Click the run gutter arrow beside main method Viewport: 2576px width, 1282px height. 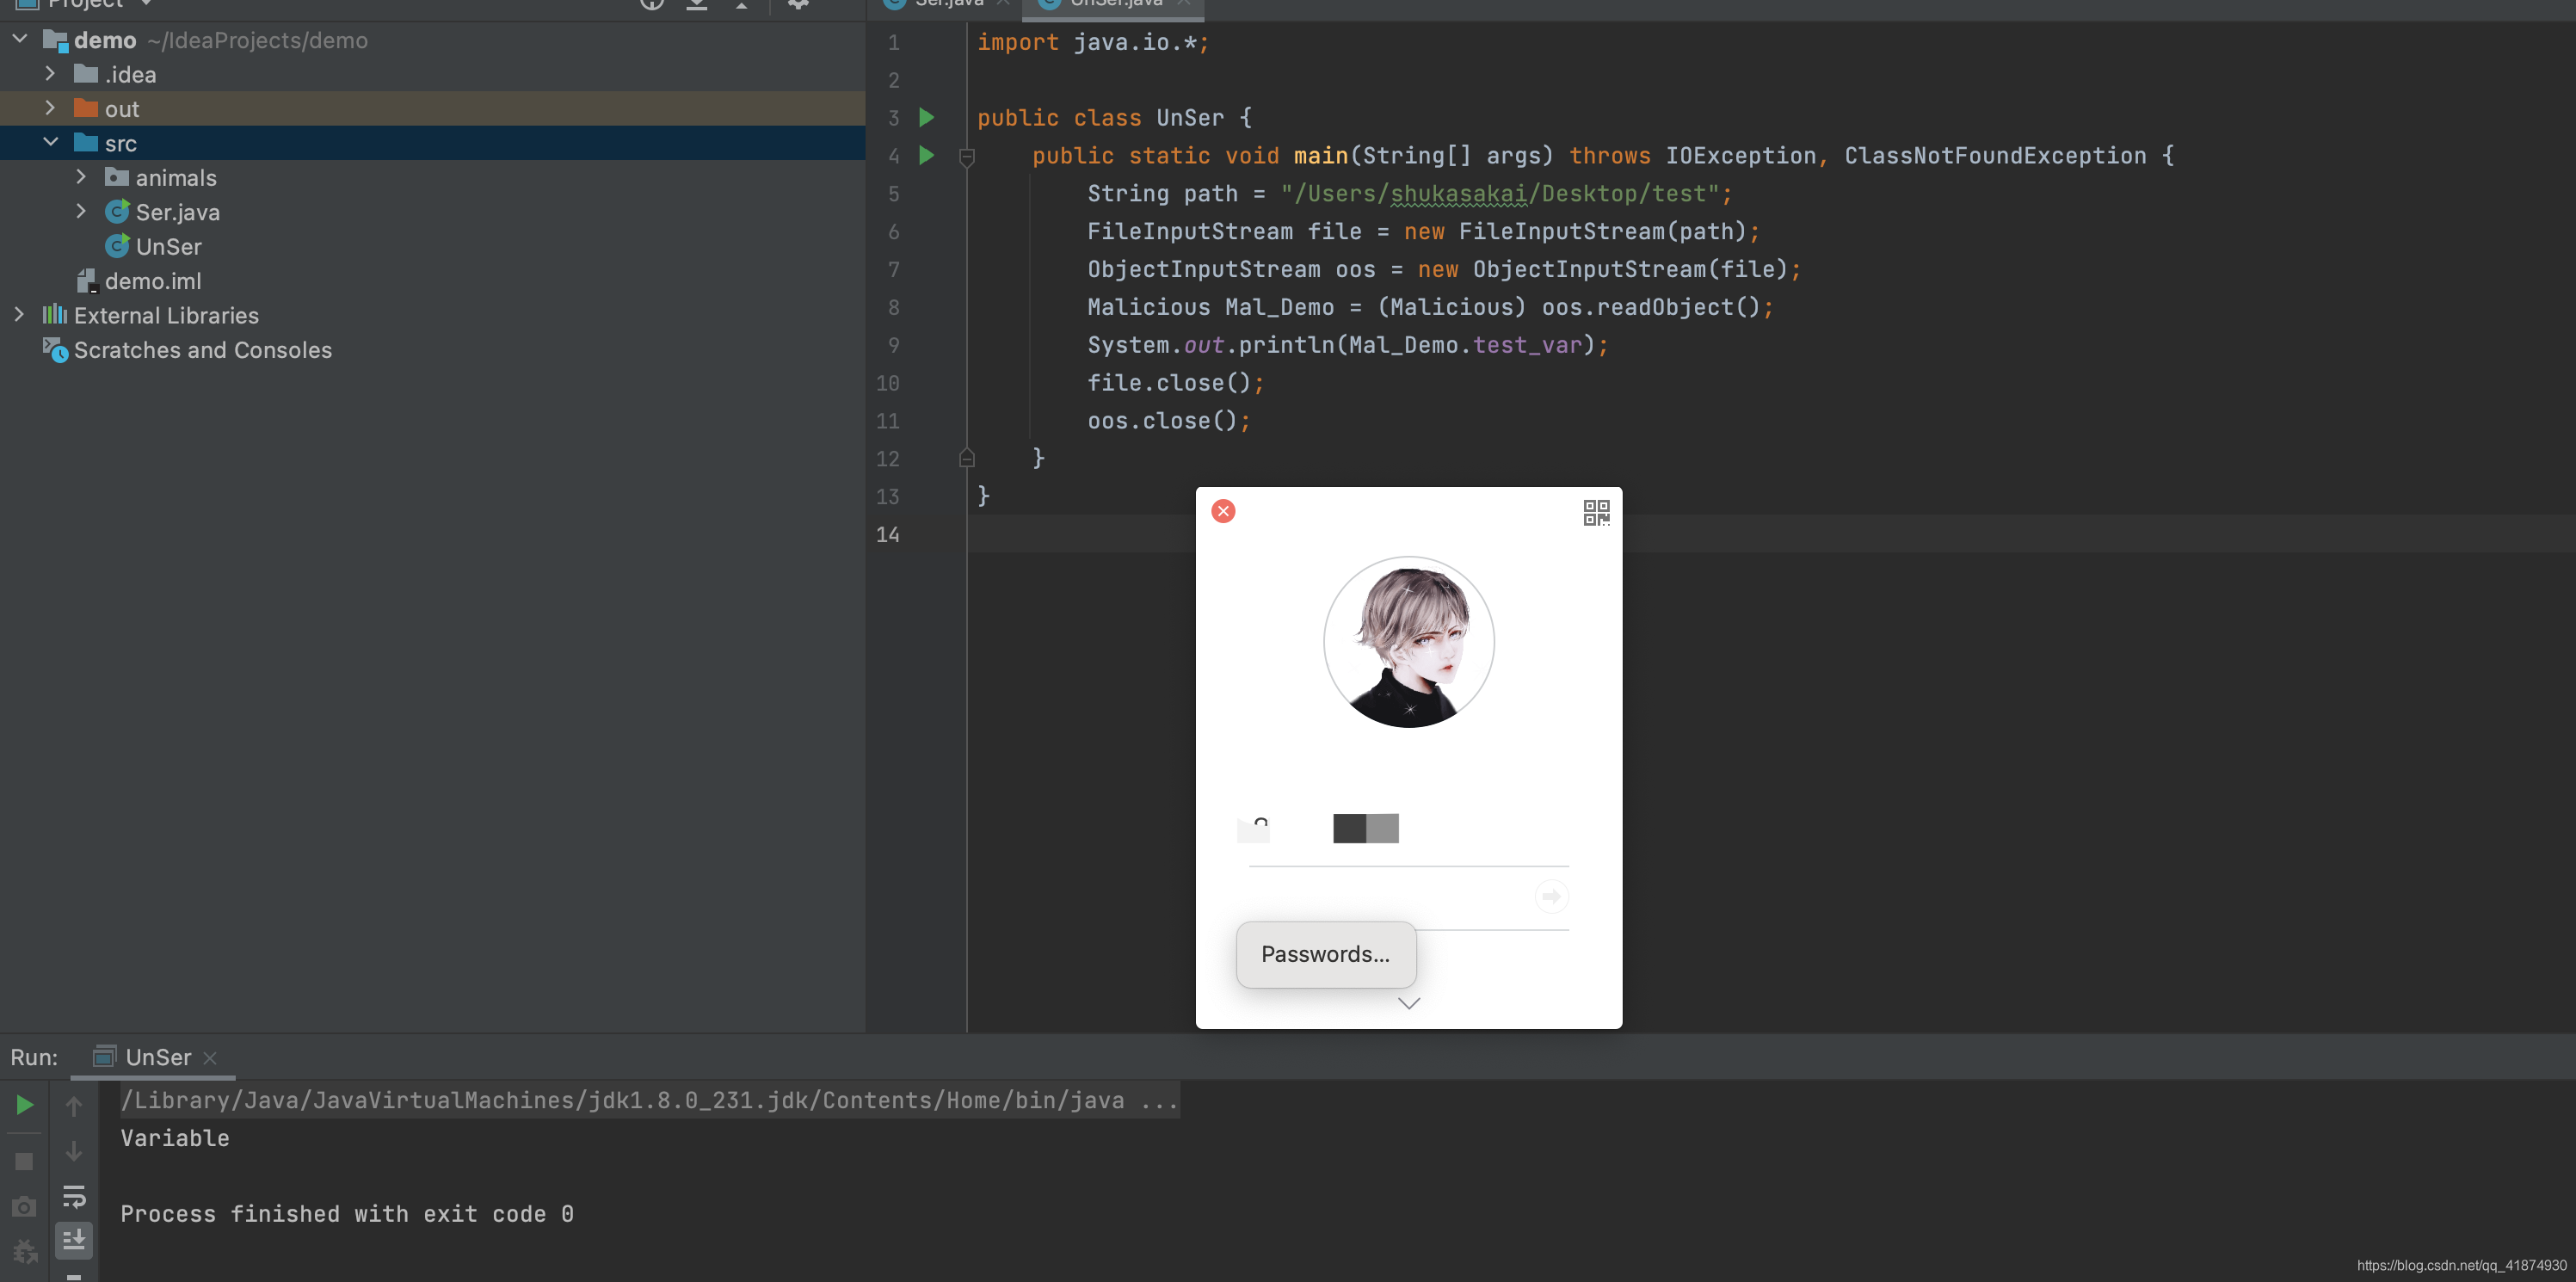[x=927, y=155]
